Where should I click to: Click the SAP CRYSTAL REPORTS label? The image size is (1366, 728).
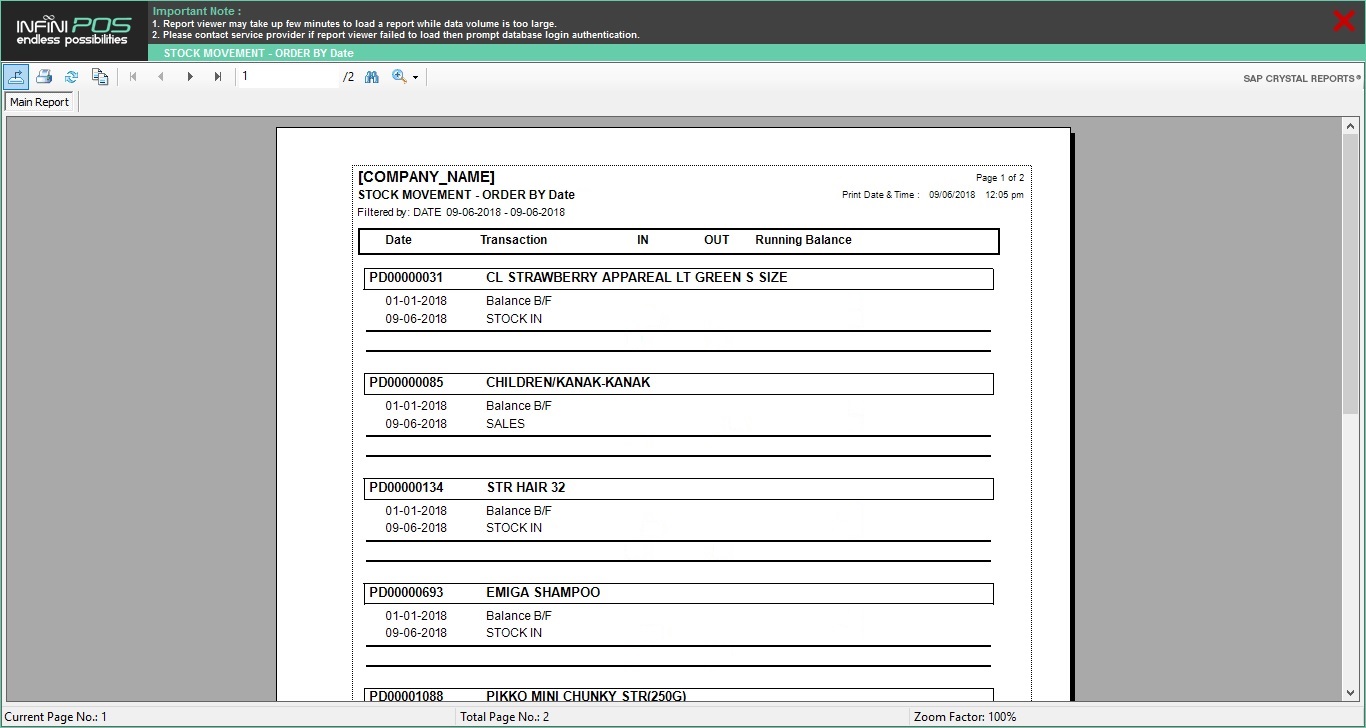[x=1302, y=78]
